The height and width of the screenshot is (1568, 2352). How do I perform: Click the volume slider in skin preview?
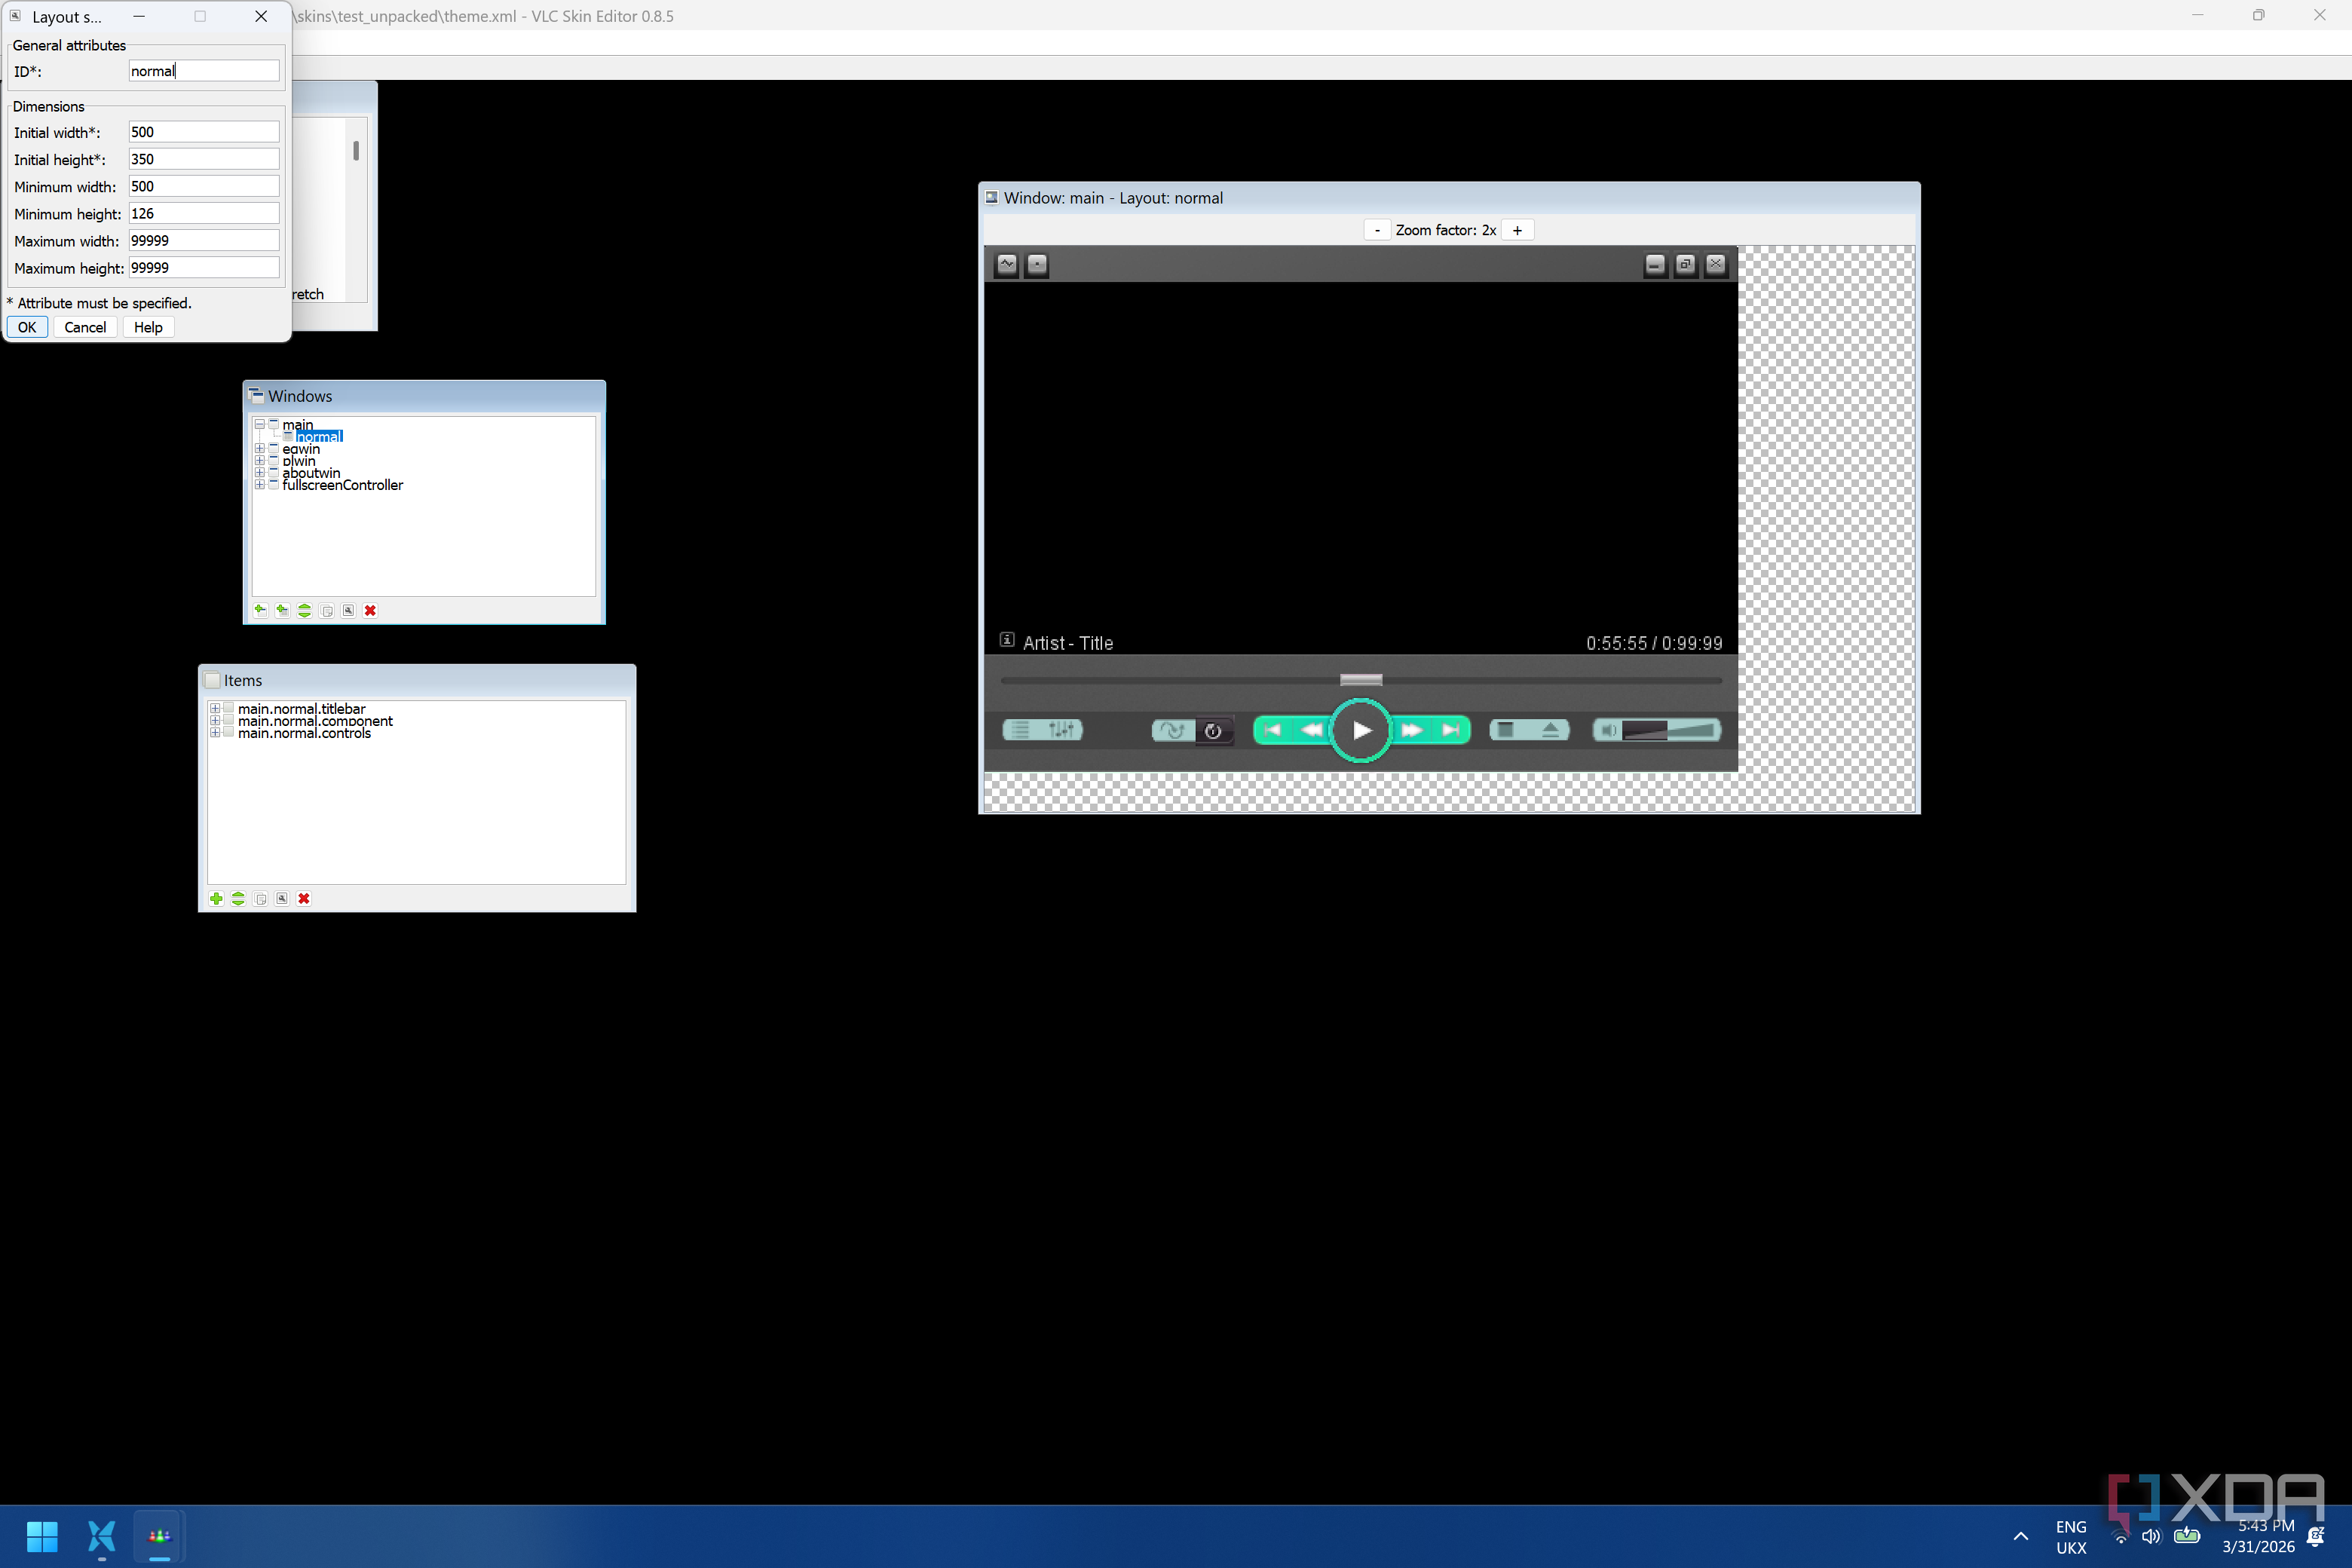point(1669,730)
